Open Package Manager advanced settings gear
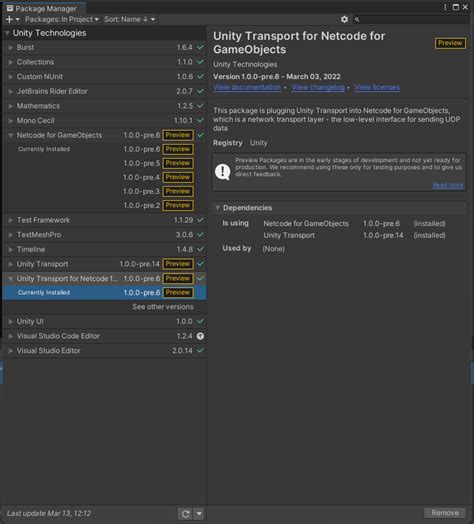Screen dimensions: 474x524 344,19
